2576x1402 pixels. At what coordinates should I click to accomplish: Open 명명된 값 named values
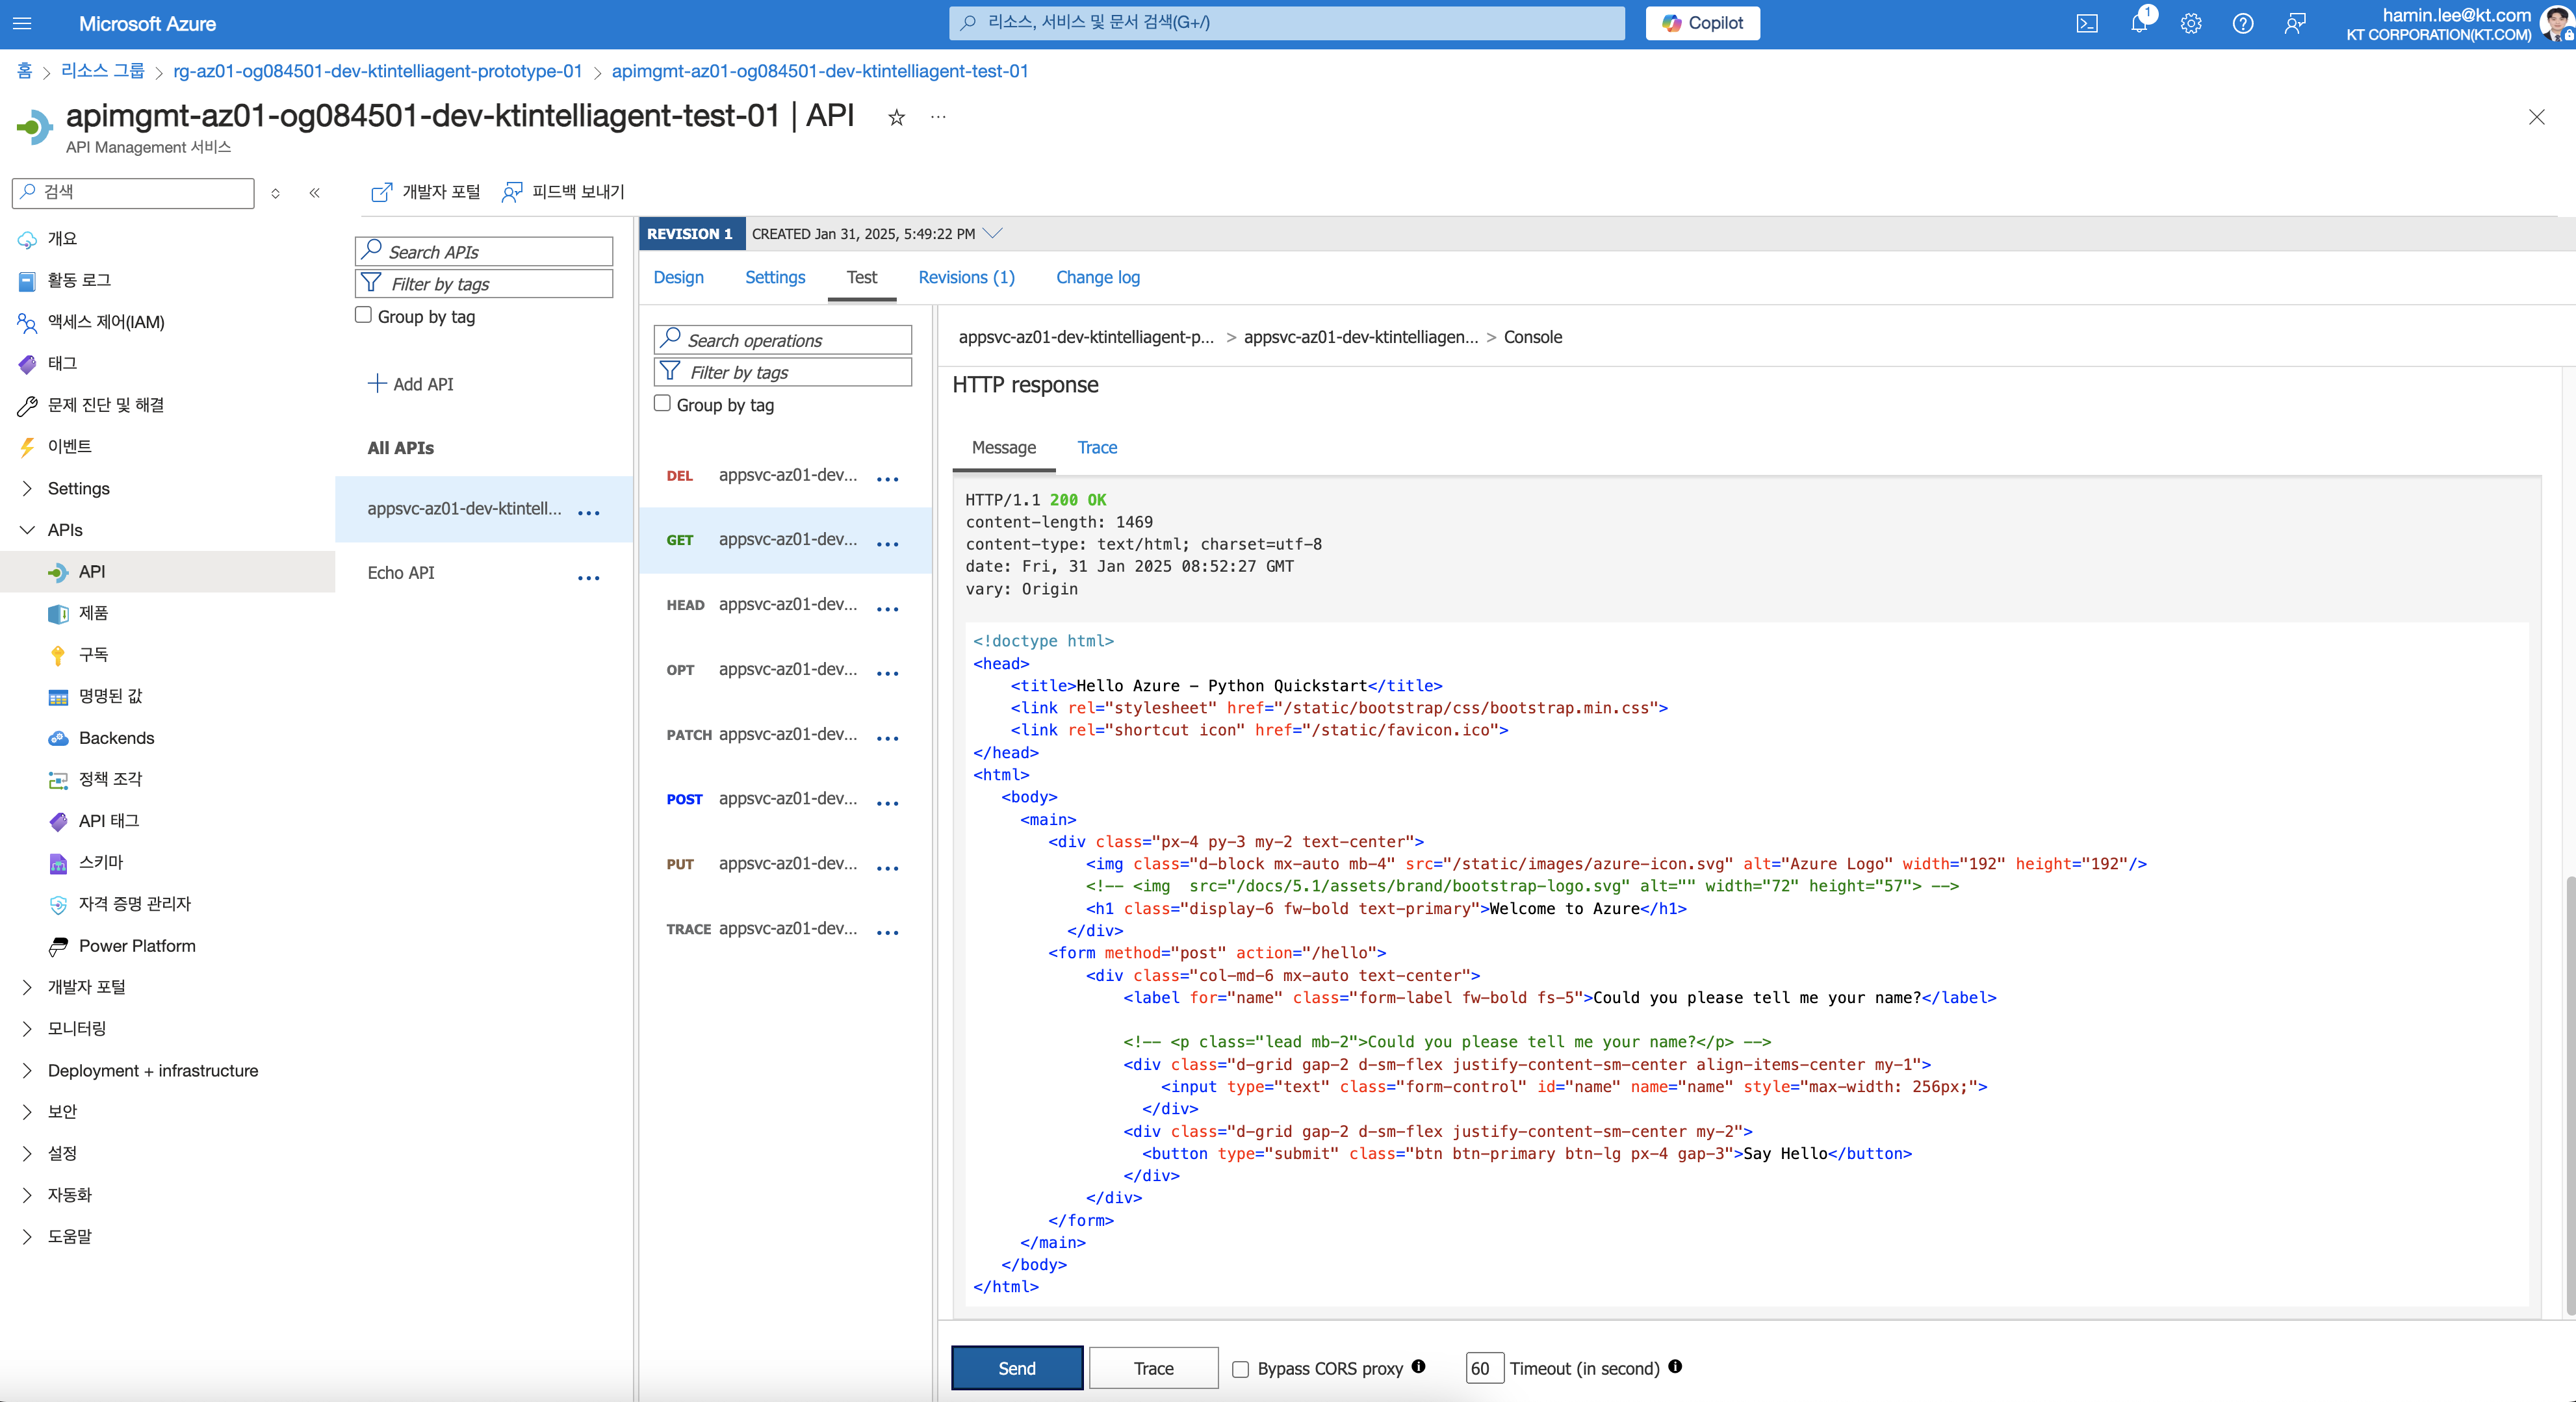110,696
